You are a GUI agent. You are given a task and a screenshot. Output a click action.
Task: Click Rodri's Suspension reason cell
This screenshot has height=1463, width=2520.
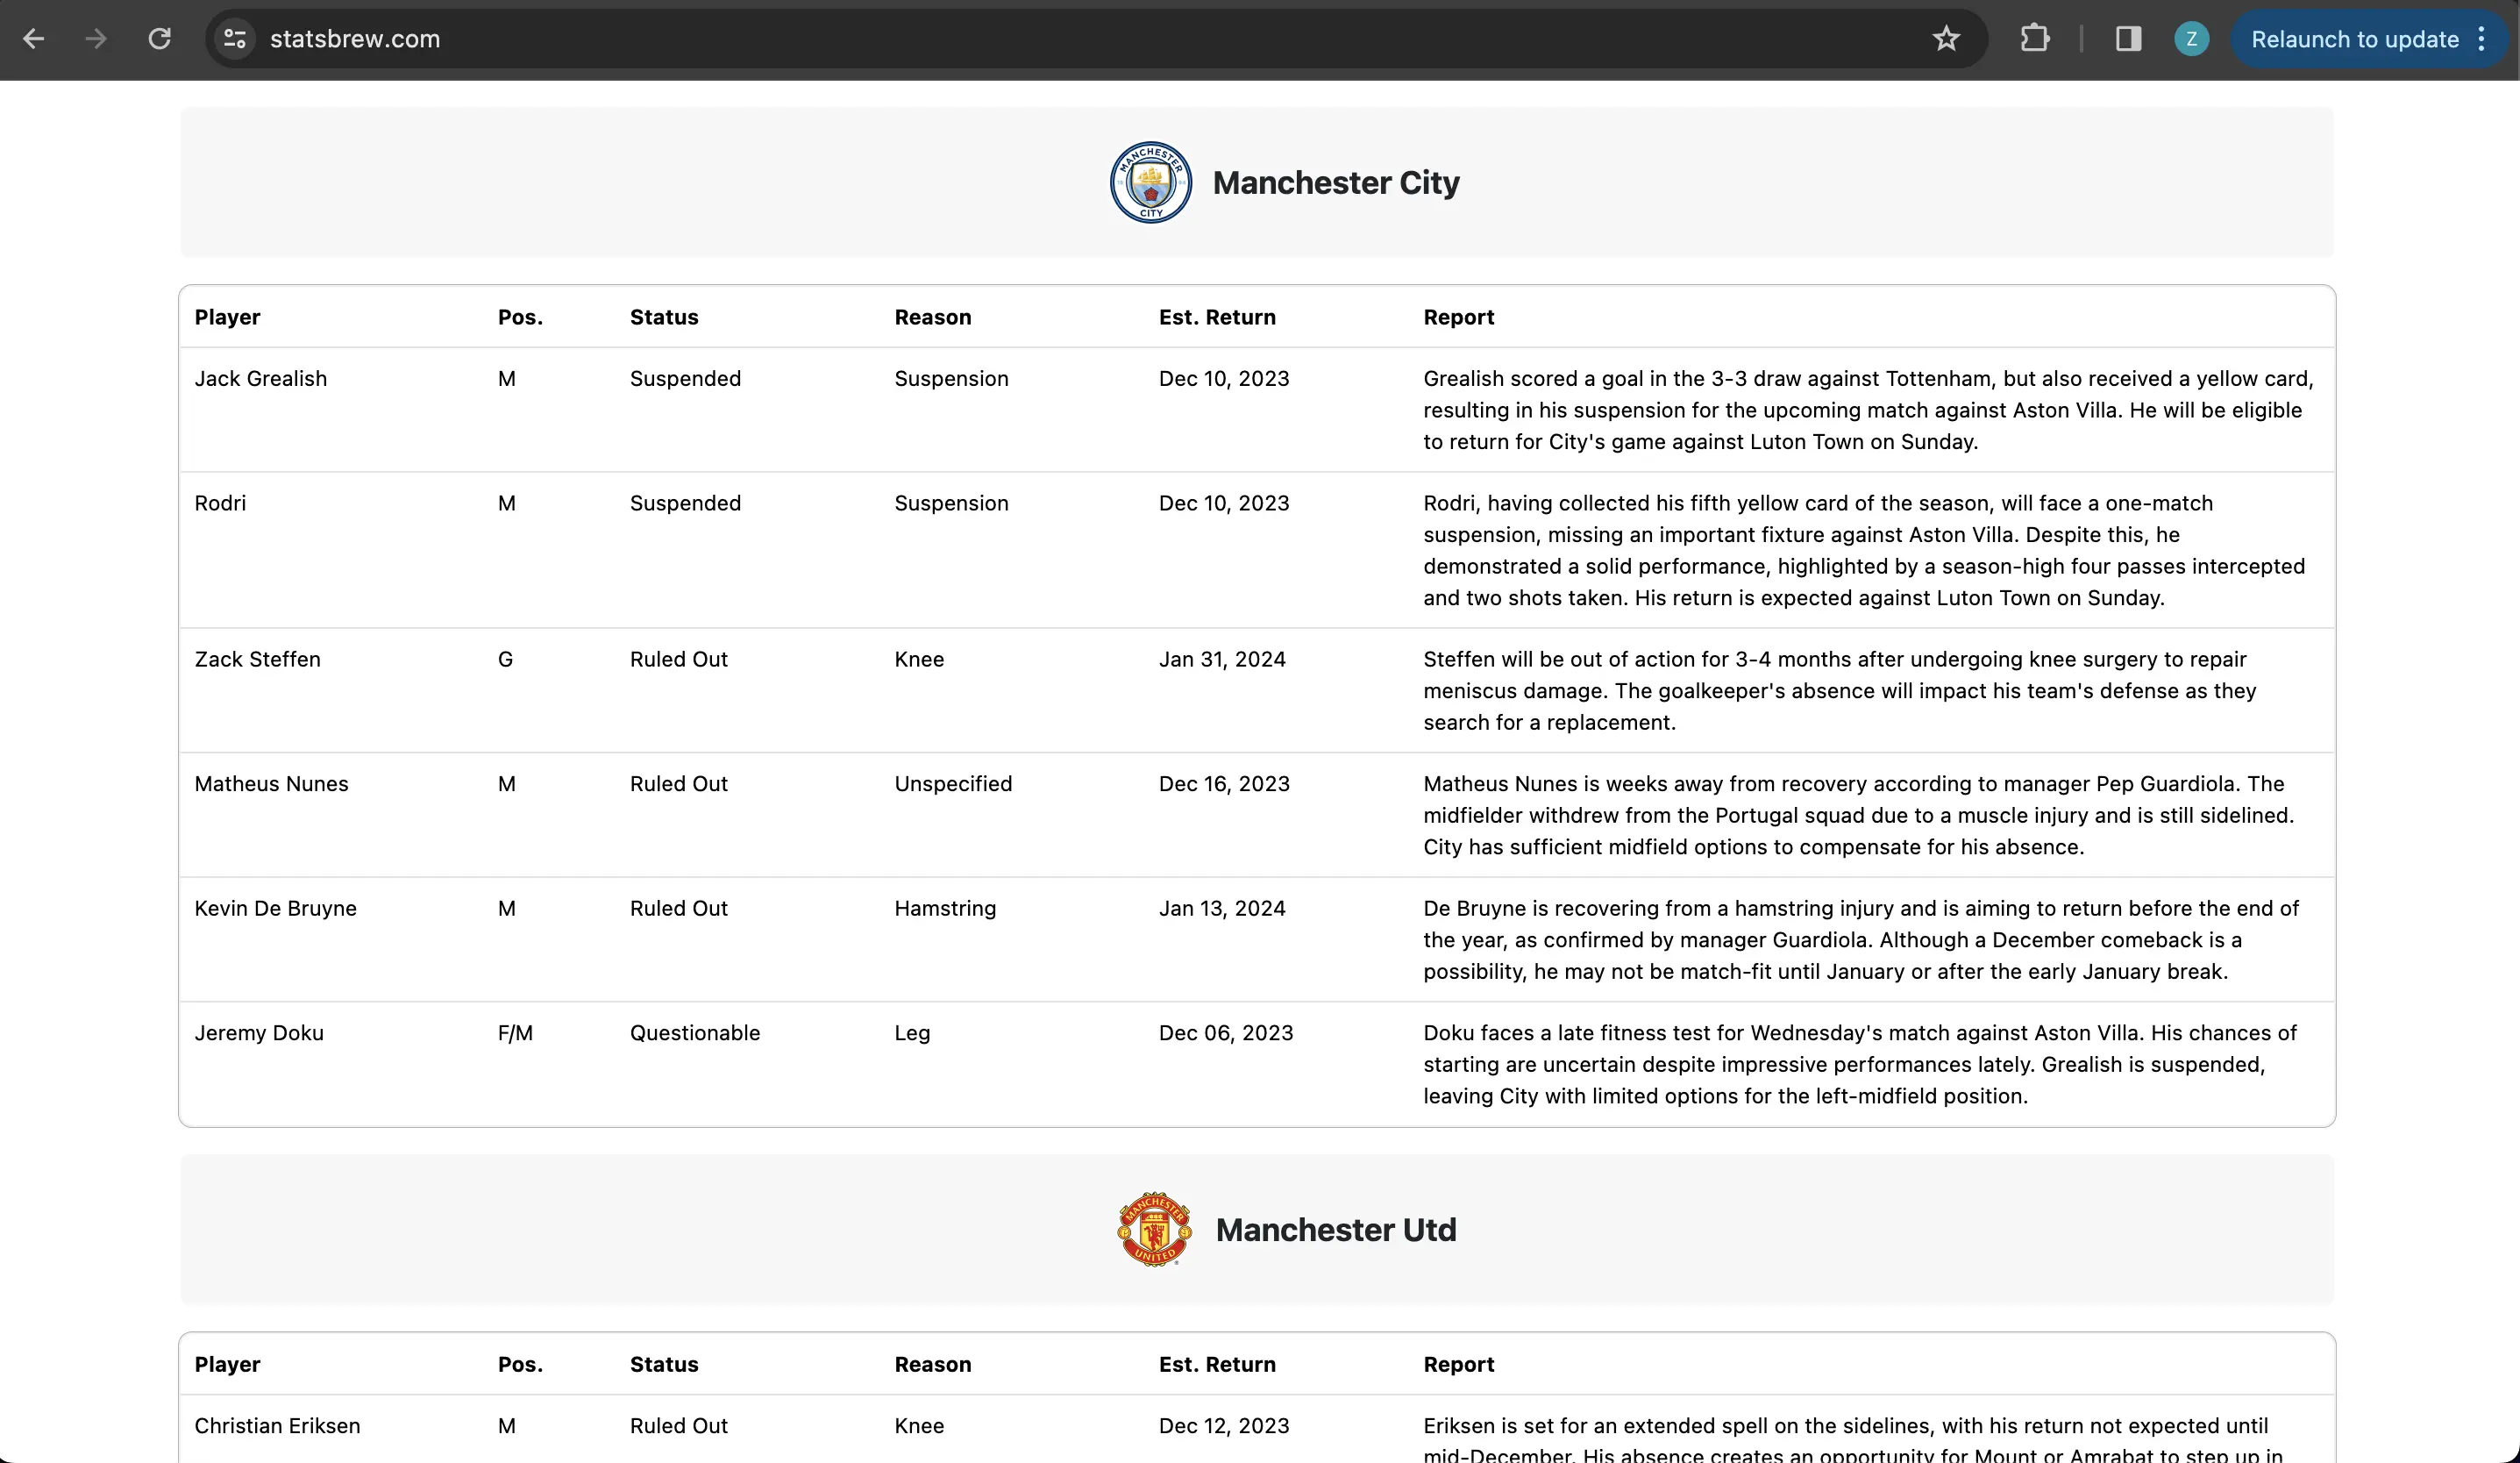click(951, 503)
